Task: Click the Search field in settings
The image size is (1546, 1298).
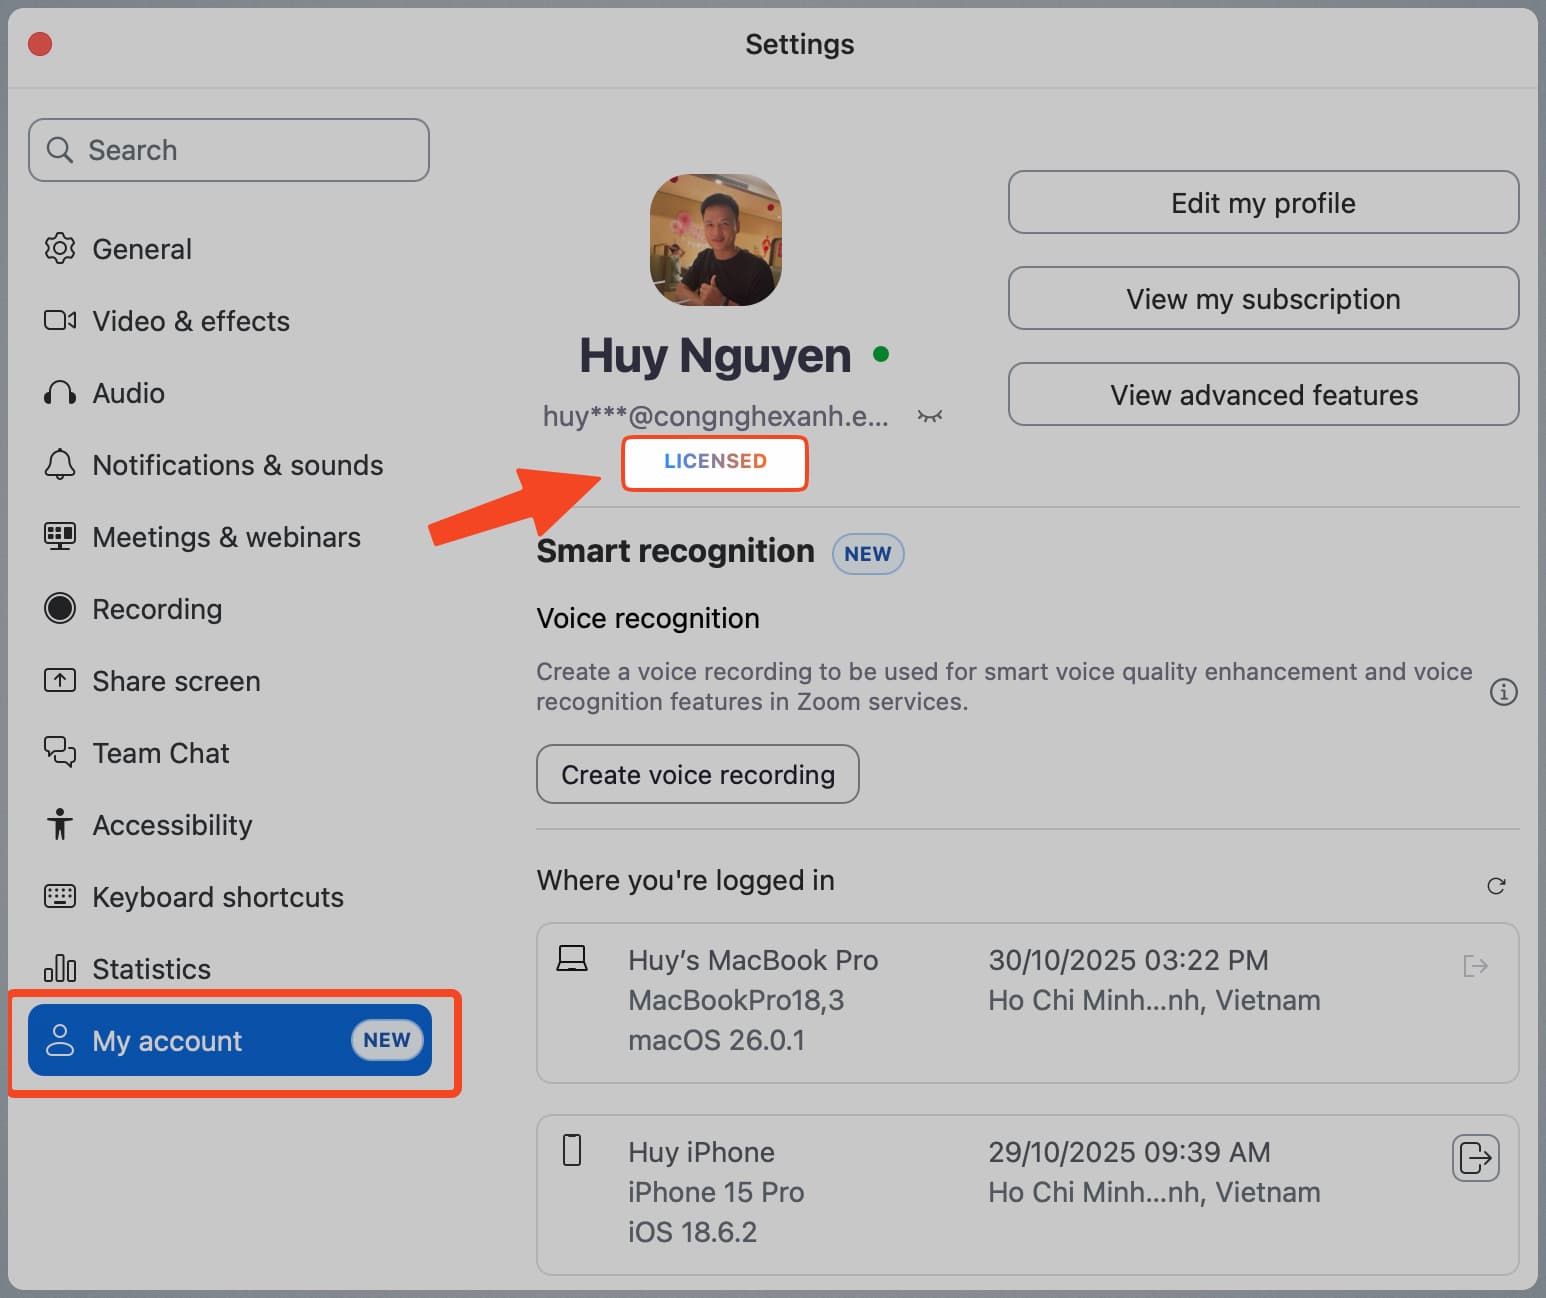Action: pyautogui.click(x=229, y=150)
